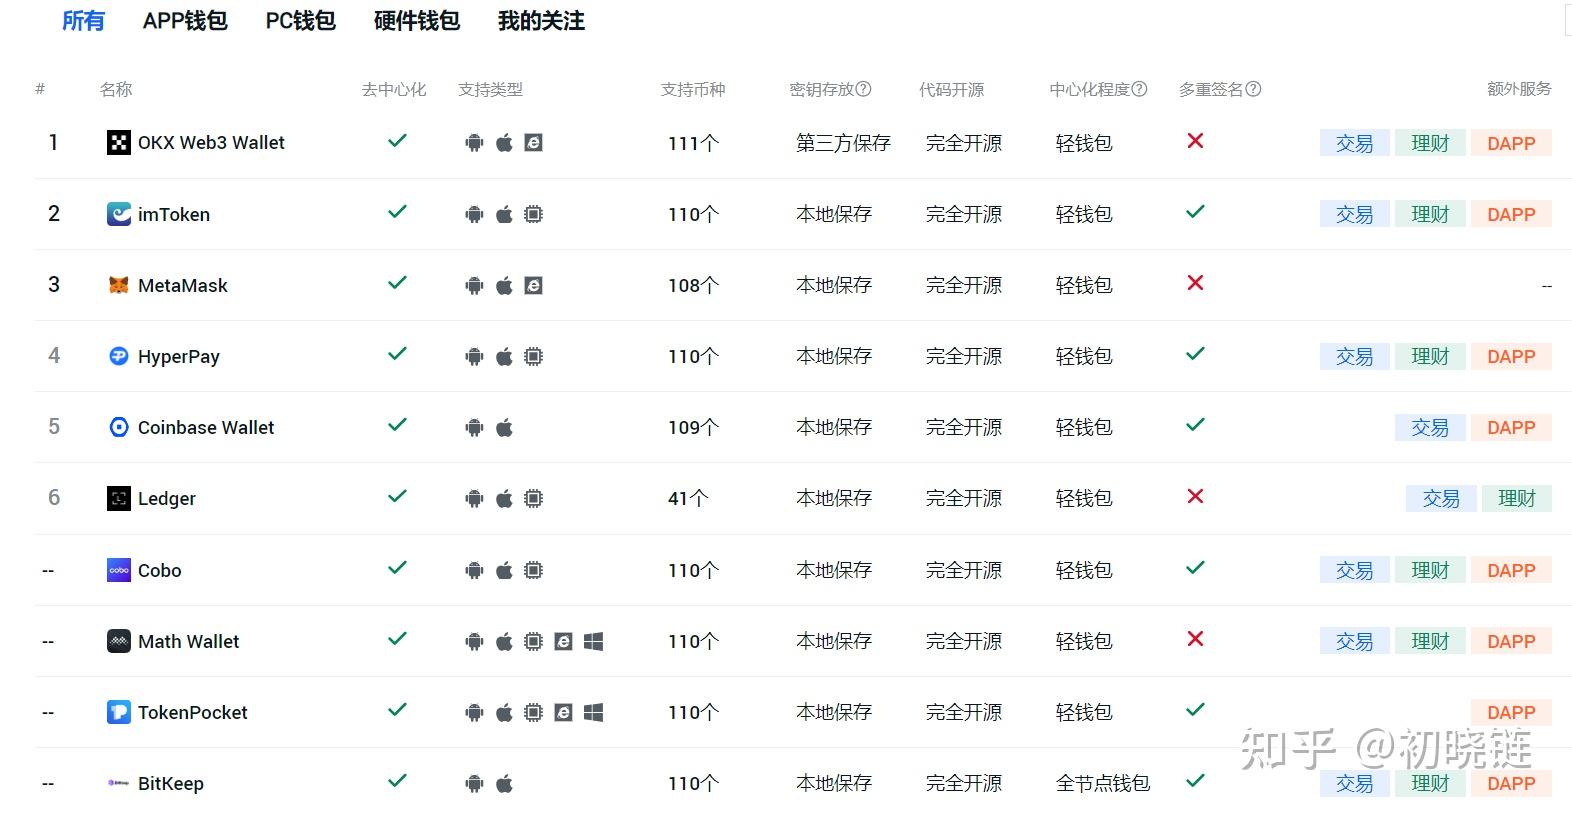Click the Coinbase Wallet logo icon
Viewport: 1572px width, 813px height.
coord(119,427)
